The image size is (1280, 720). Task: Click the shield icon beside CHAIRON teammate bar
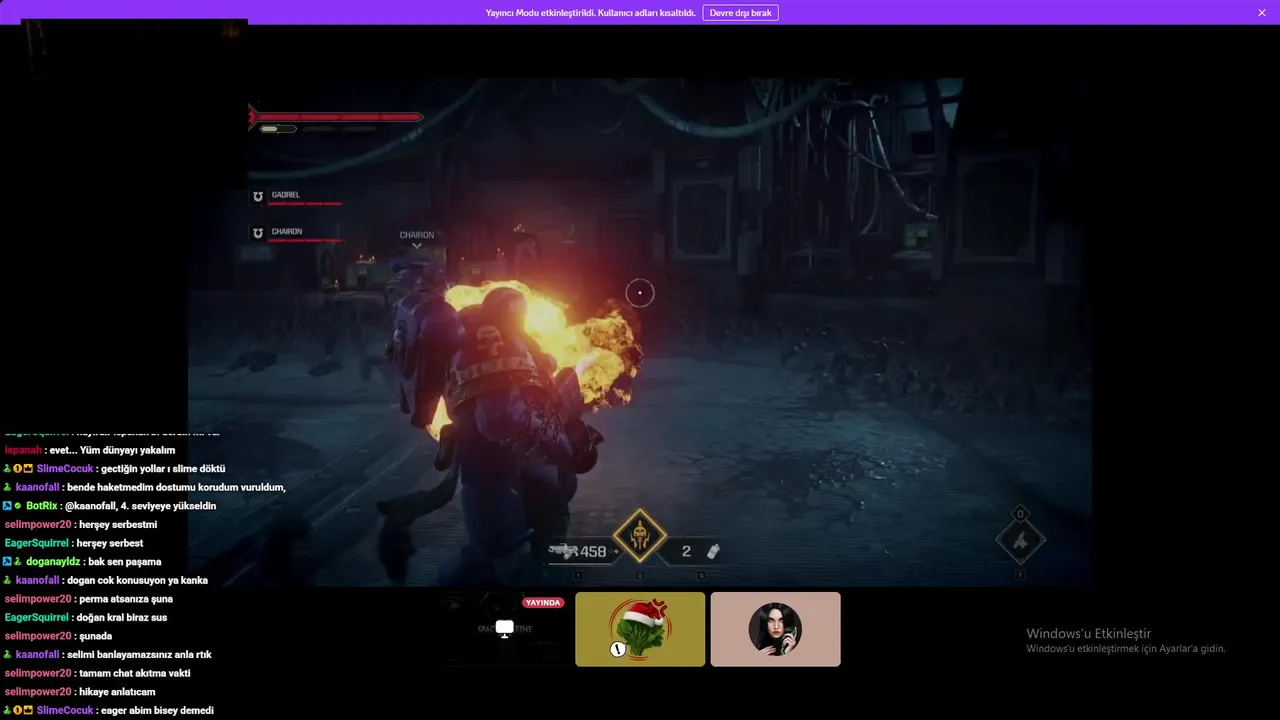pos(258,233)
